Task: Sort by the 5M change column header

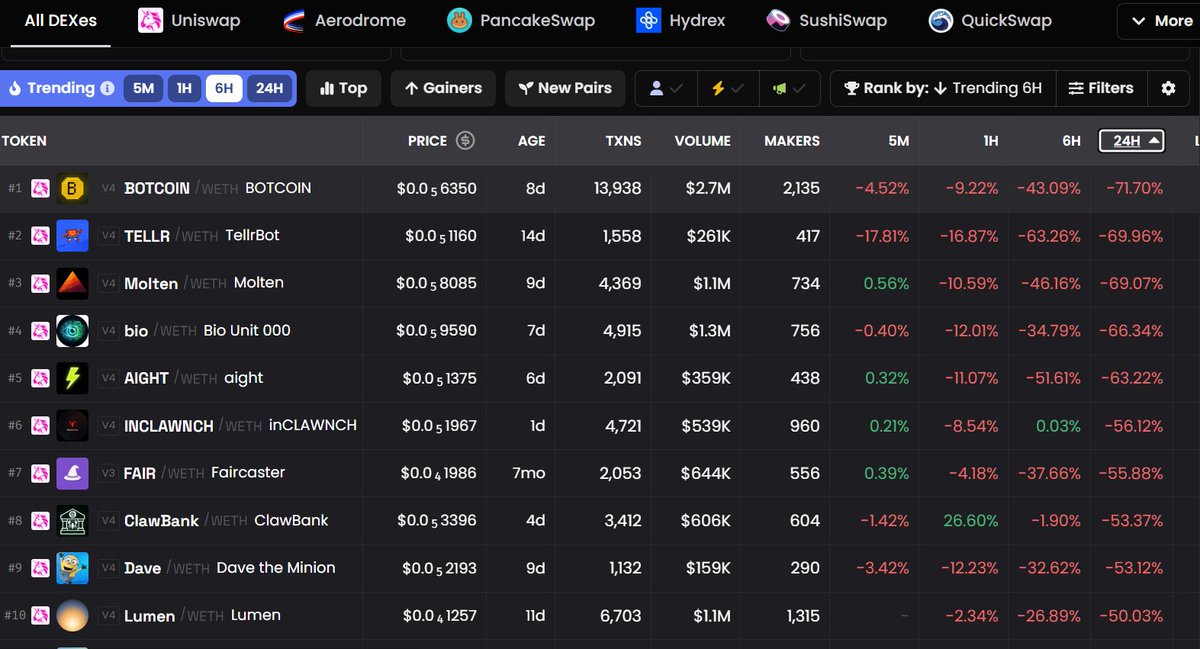Action: click(898, 141)
